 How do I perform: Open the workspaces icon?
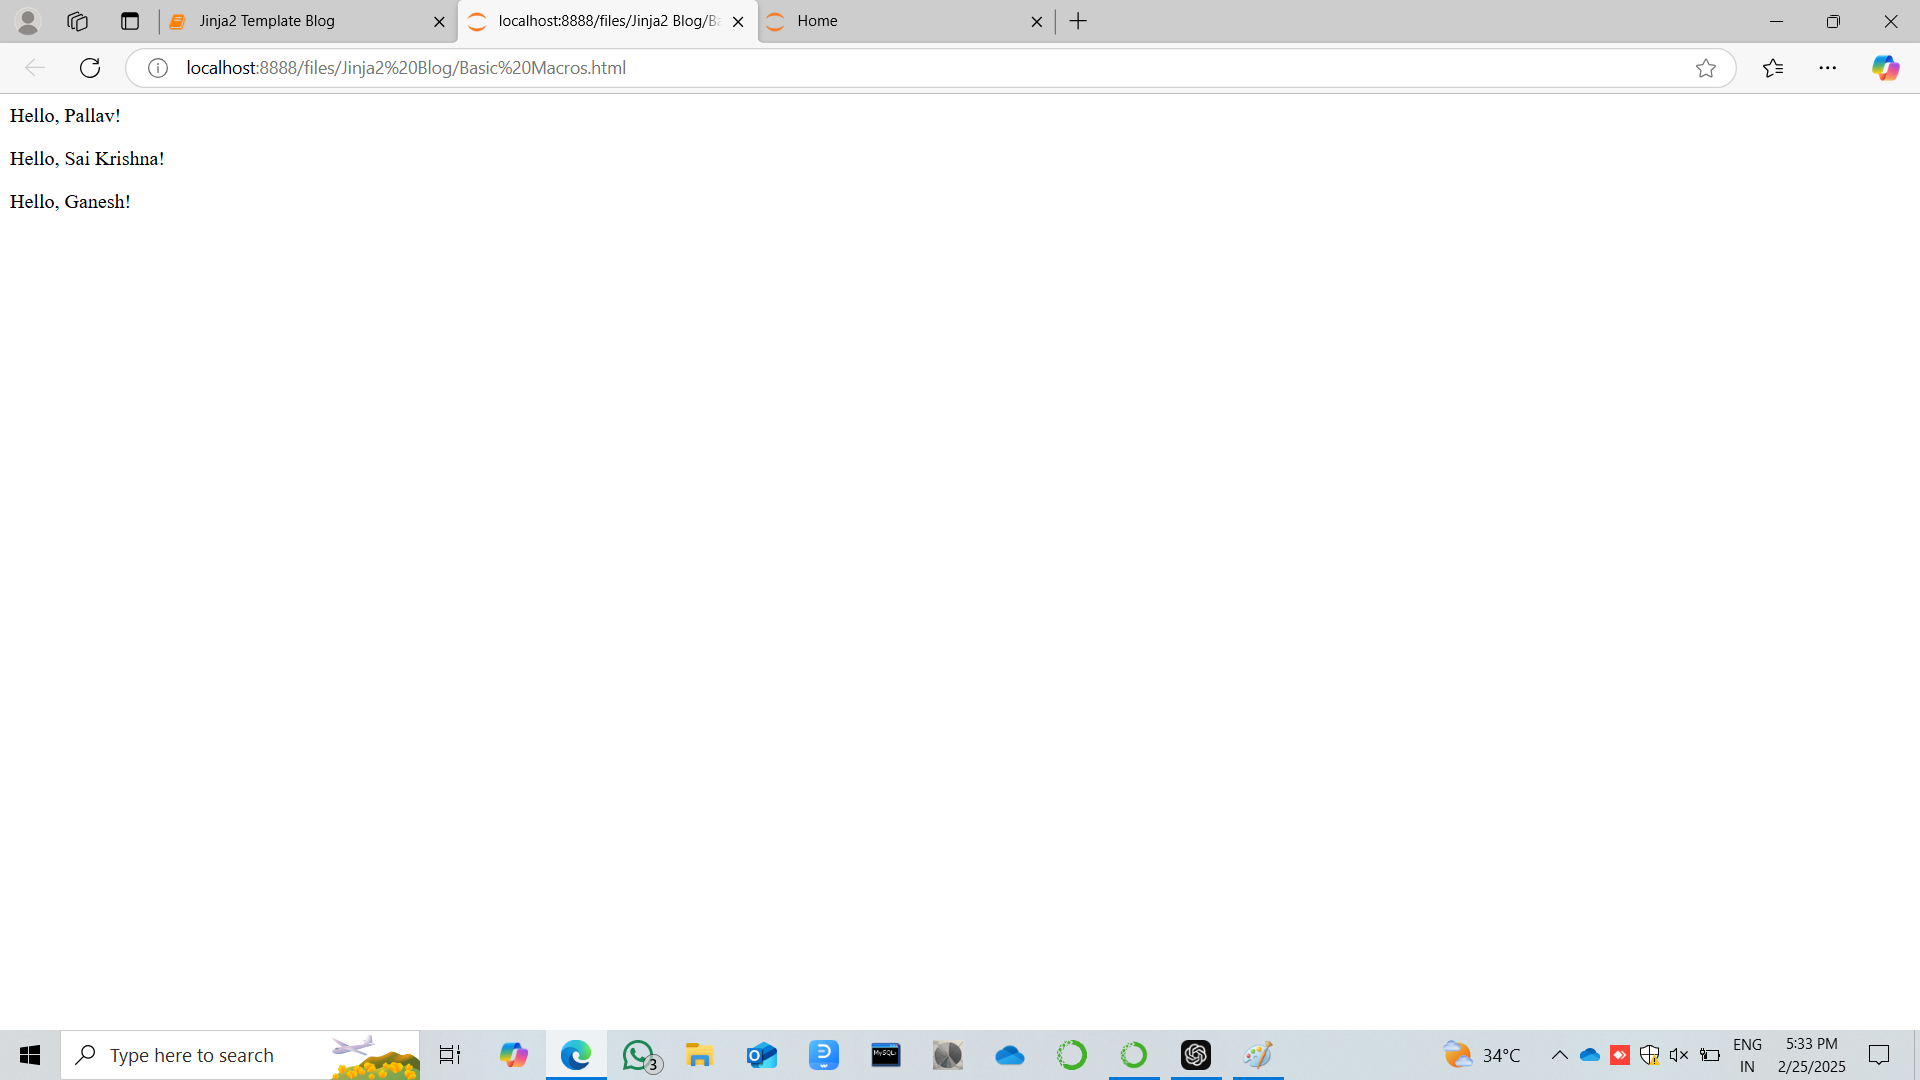(x=78, y=21)
